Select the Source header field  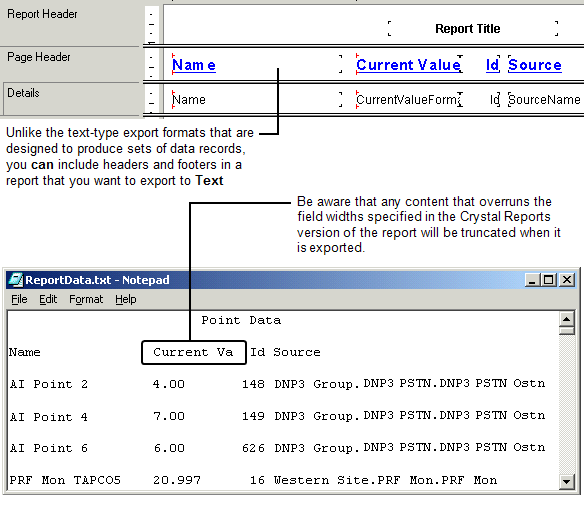(535, 64)
